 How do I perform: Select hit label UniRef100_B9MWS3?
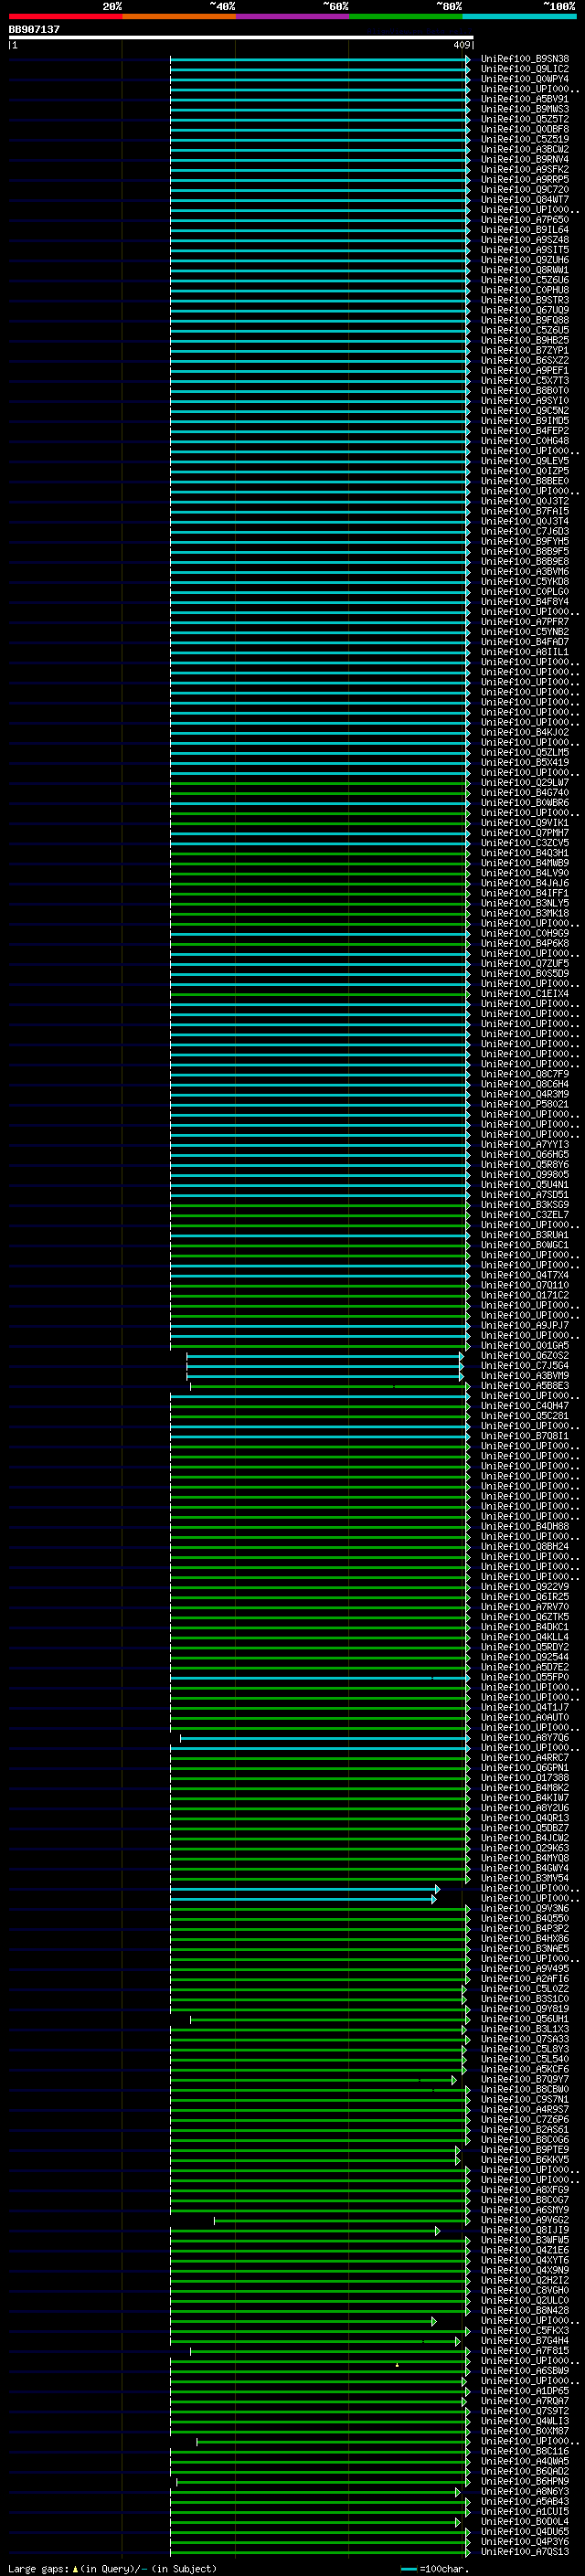tap(525, 109)
